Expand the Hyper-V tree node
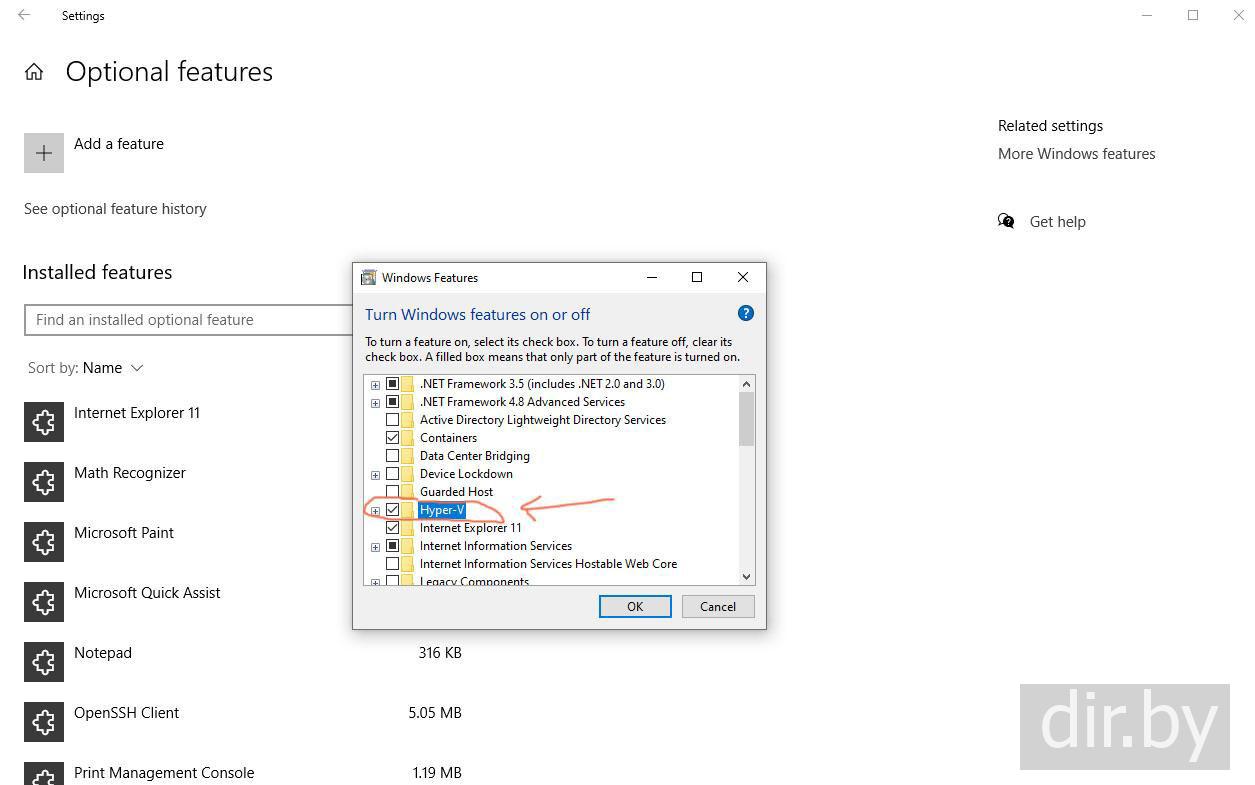The width and height of the screenshot is (1255, 785). click(x=375, y=511)
